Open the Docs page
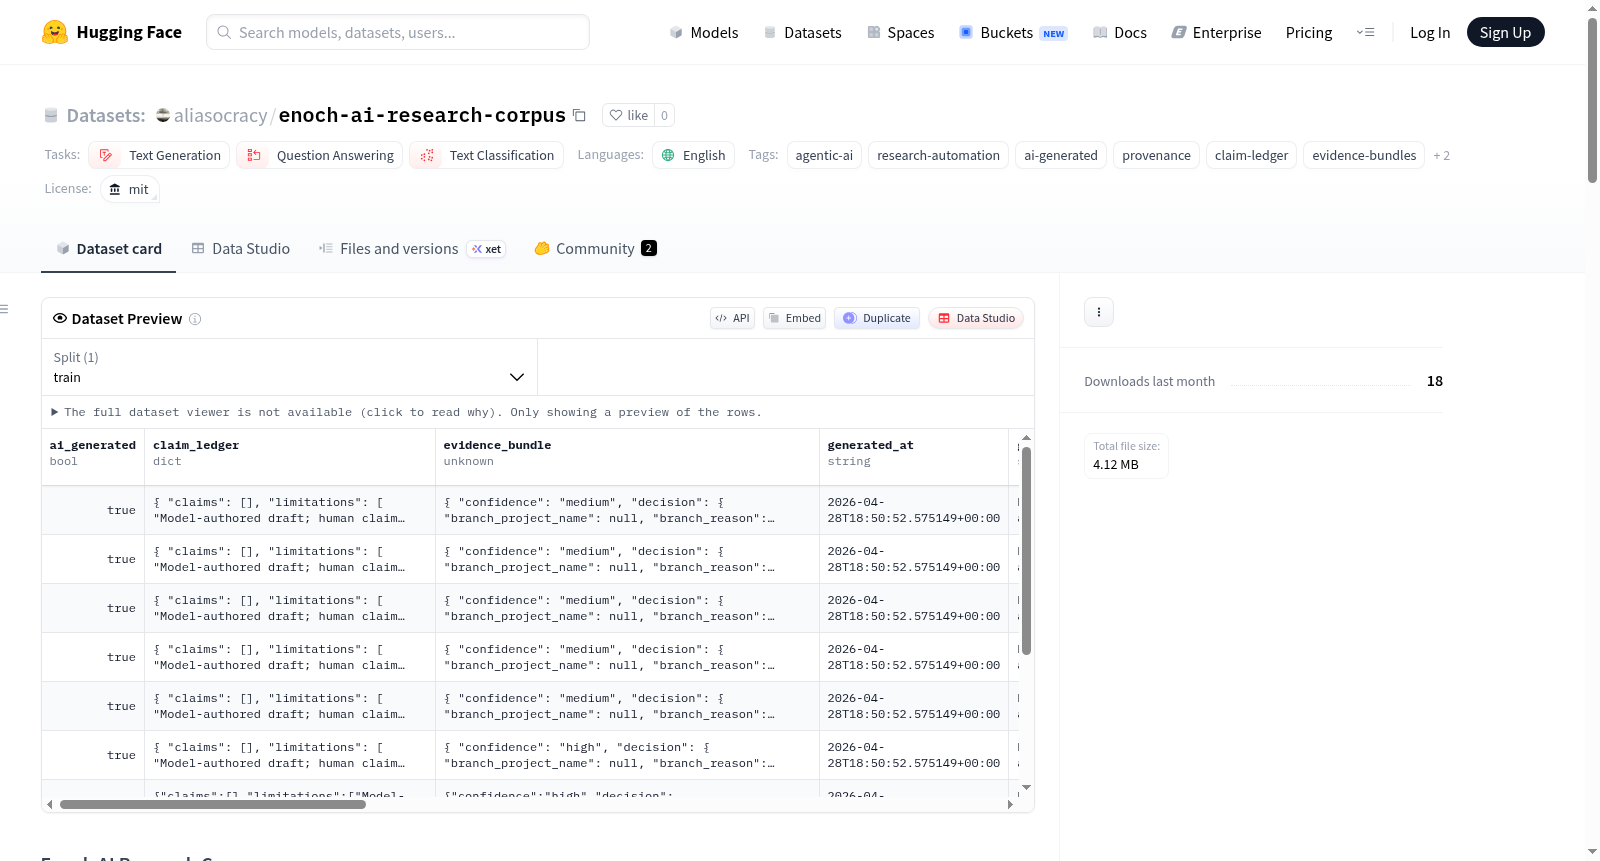The width and height of the screenshot is (1600, 861). coord(1120,32)
